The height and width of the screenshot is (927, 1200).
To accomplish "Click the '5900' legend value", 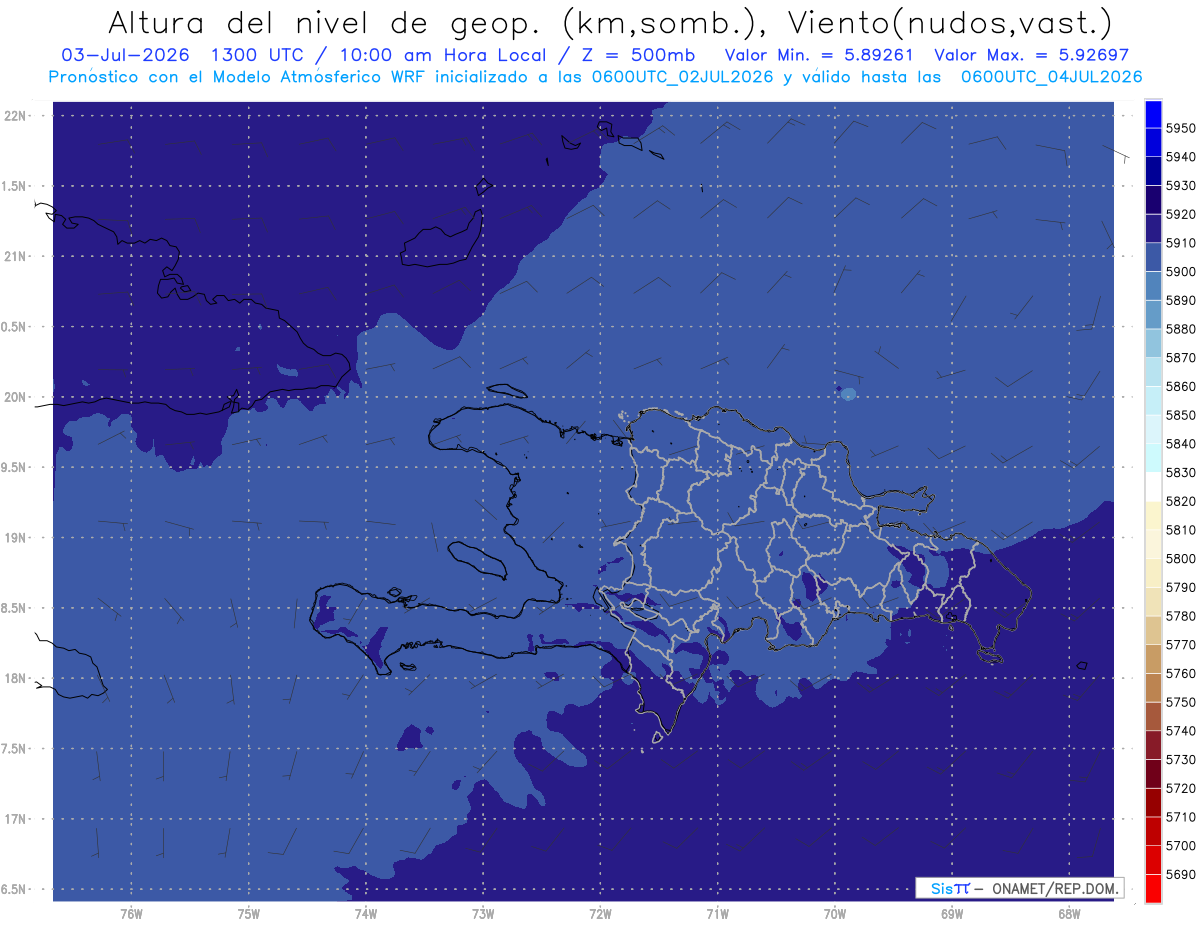I will (1180, 272).
